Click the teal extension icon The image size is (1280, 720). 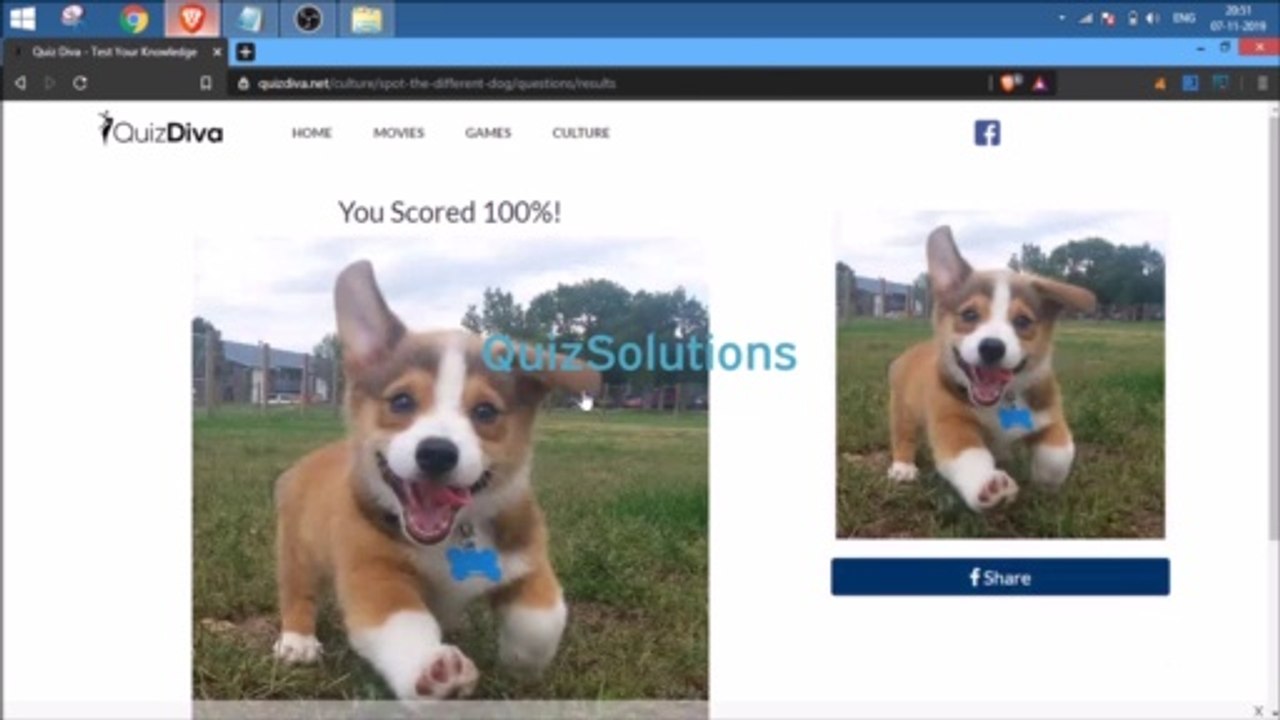coord(1220,84)
